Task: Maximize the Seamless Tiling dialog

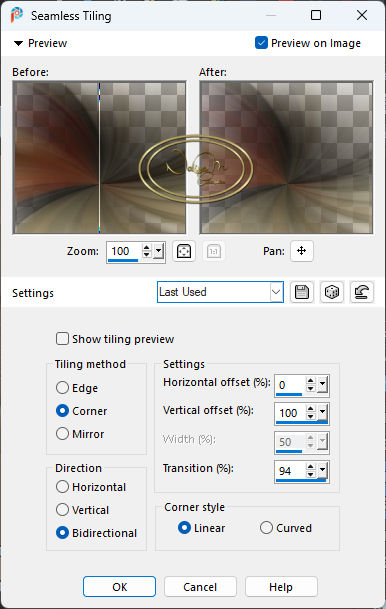Action: coord(316,15)
